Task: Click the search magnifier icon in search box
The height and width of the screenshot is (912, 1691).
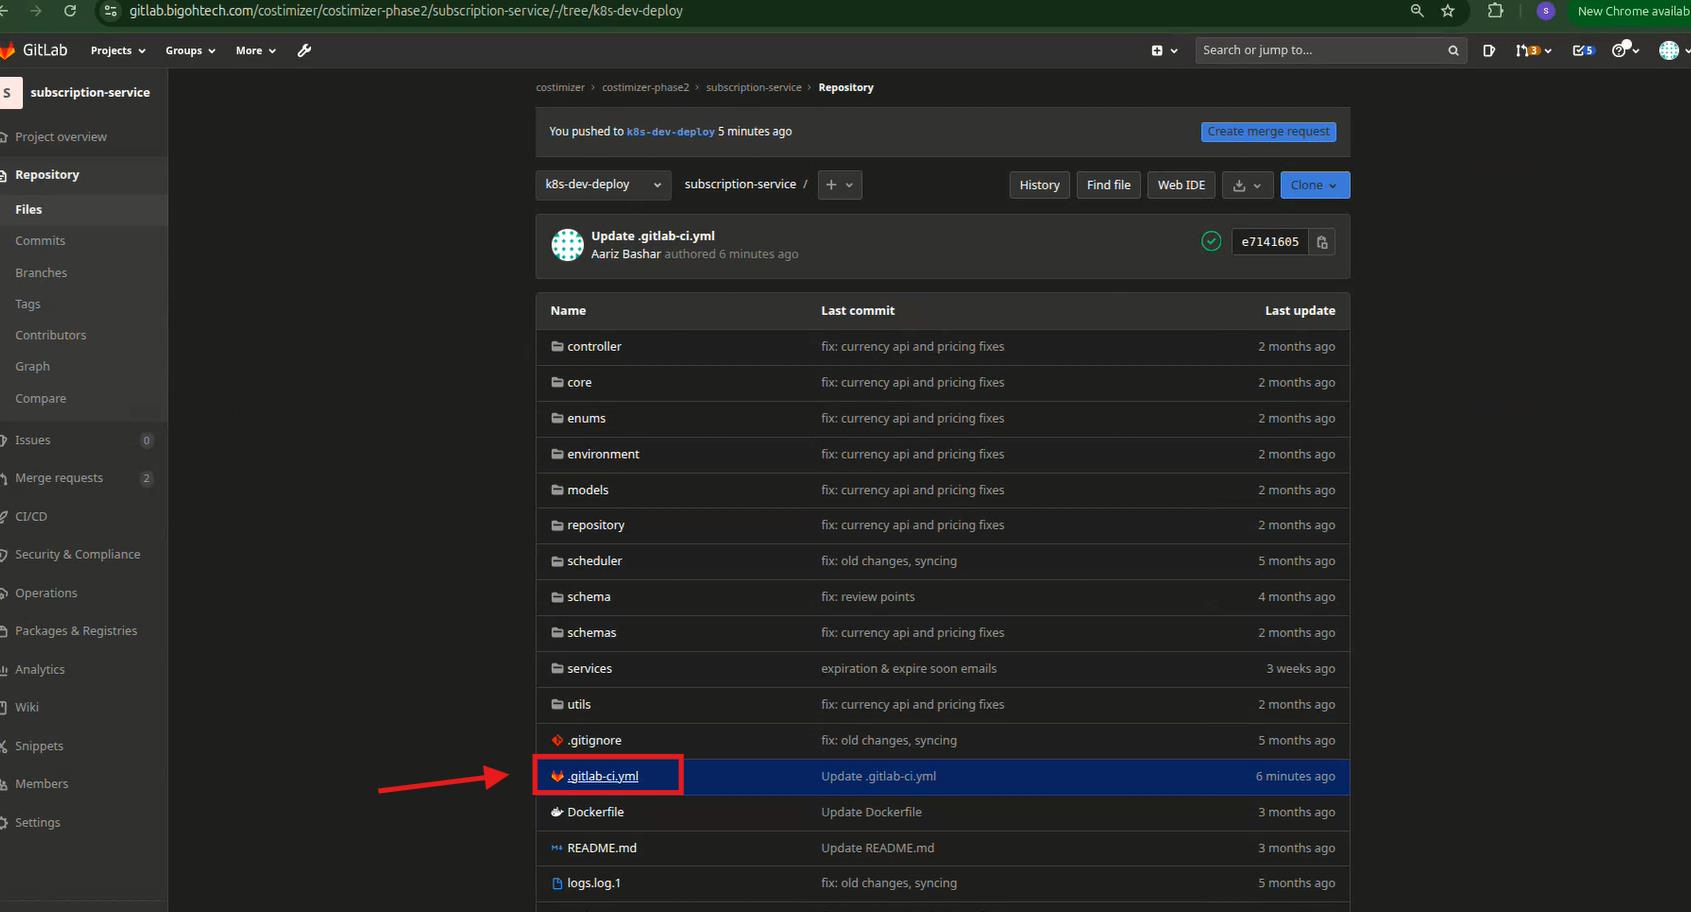Action: (x=1453, y=50)
